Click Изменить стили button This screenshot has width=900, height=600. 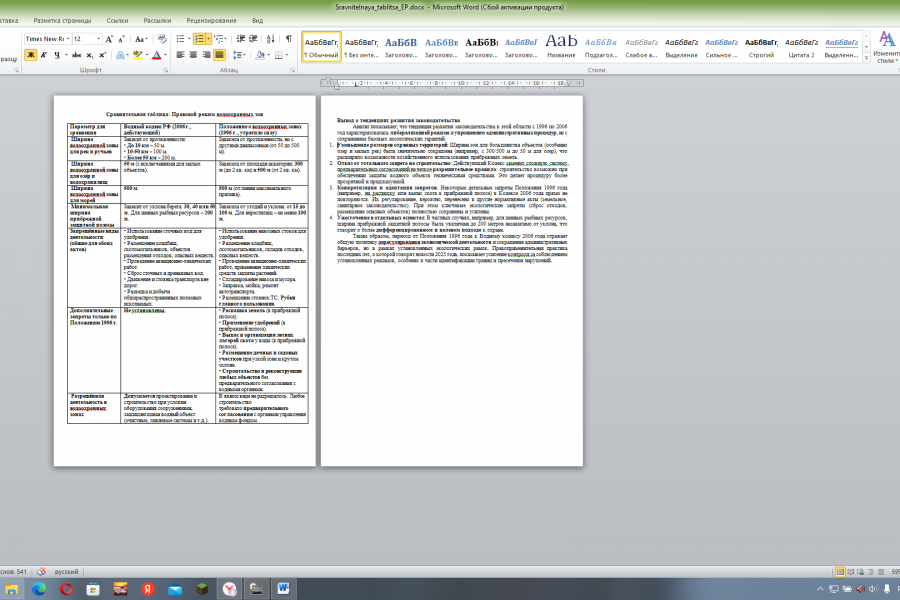click(887, 47)
